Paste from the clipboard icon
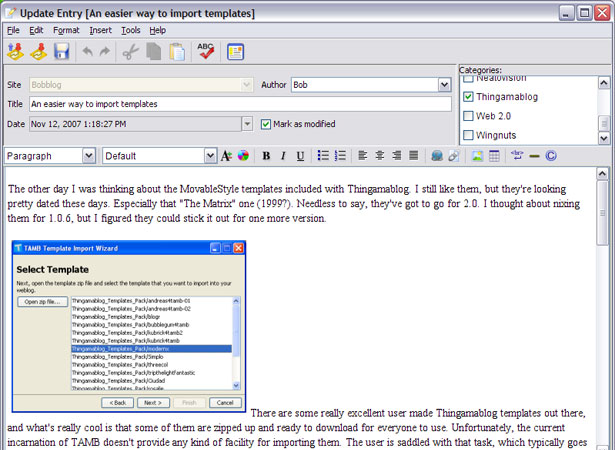 point(177,52)
